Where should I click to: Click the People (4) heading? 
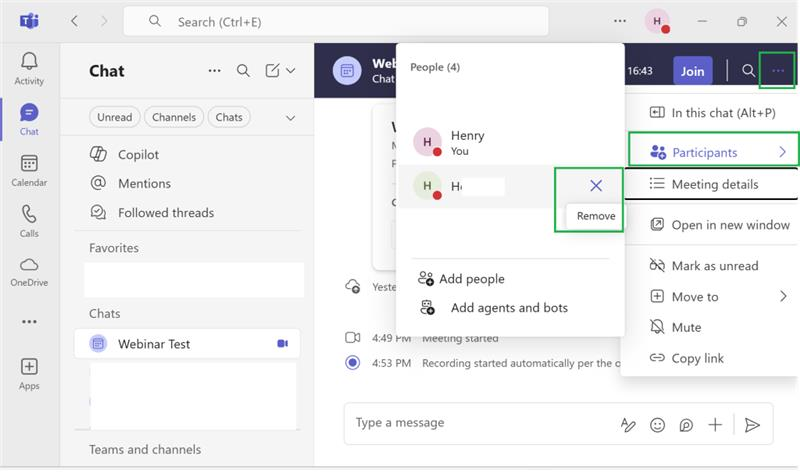coord(435,67)
